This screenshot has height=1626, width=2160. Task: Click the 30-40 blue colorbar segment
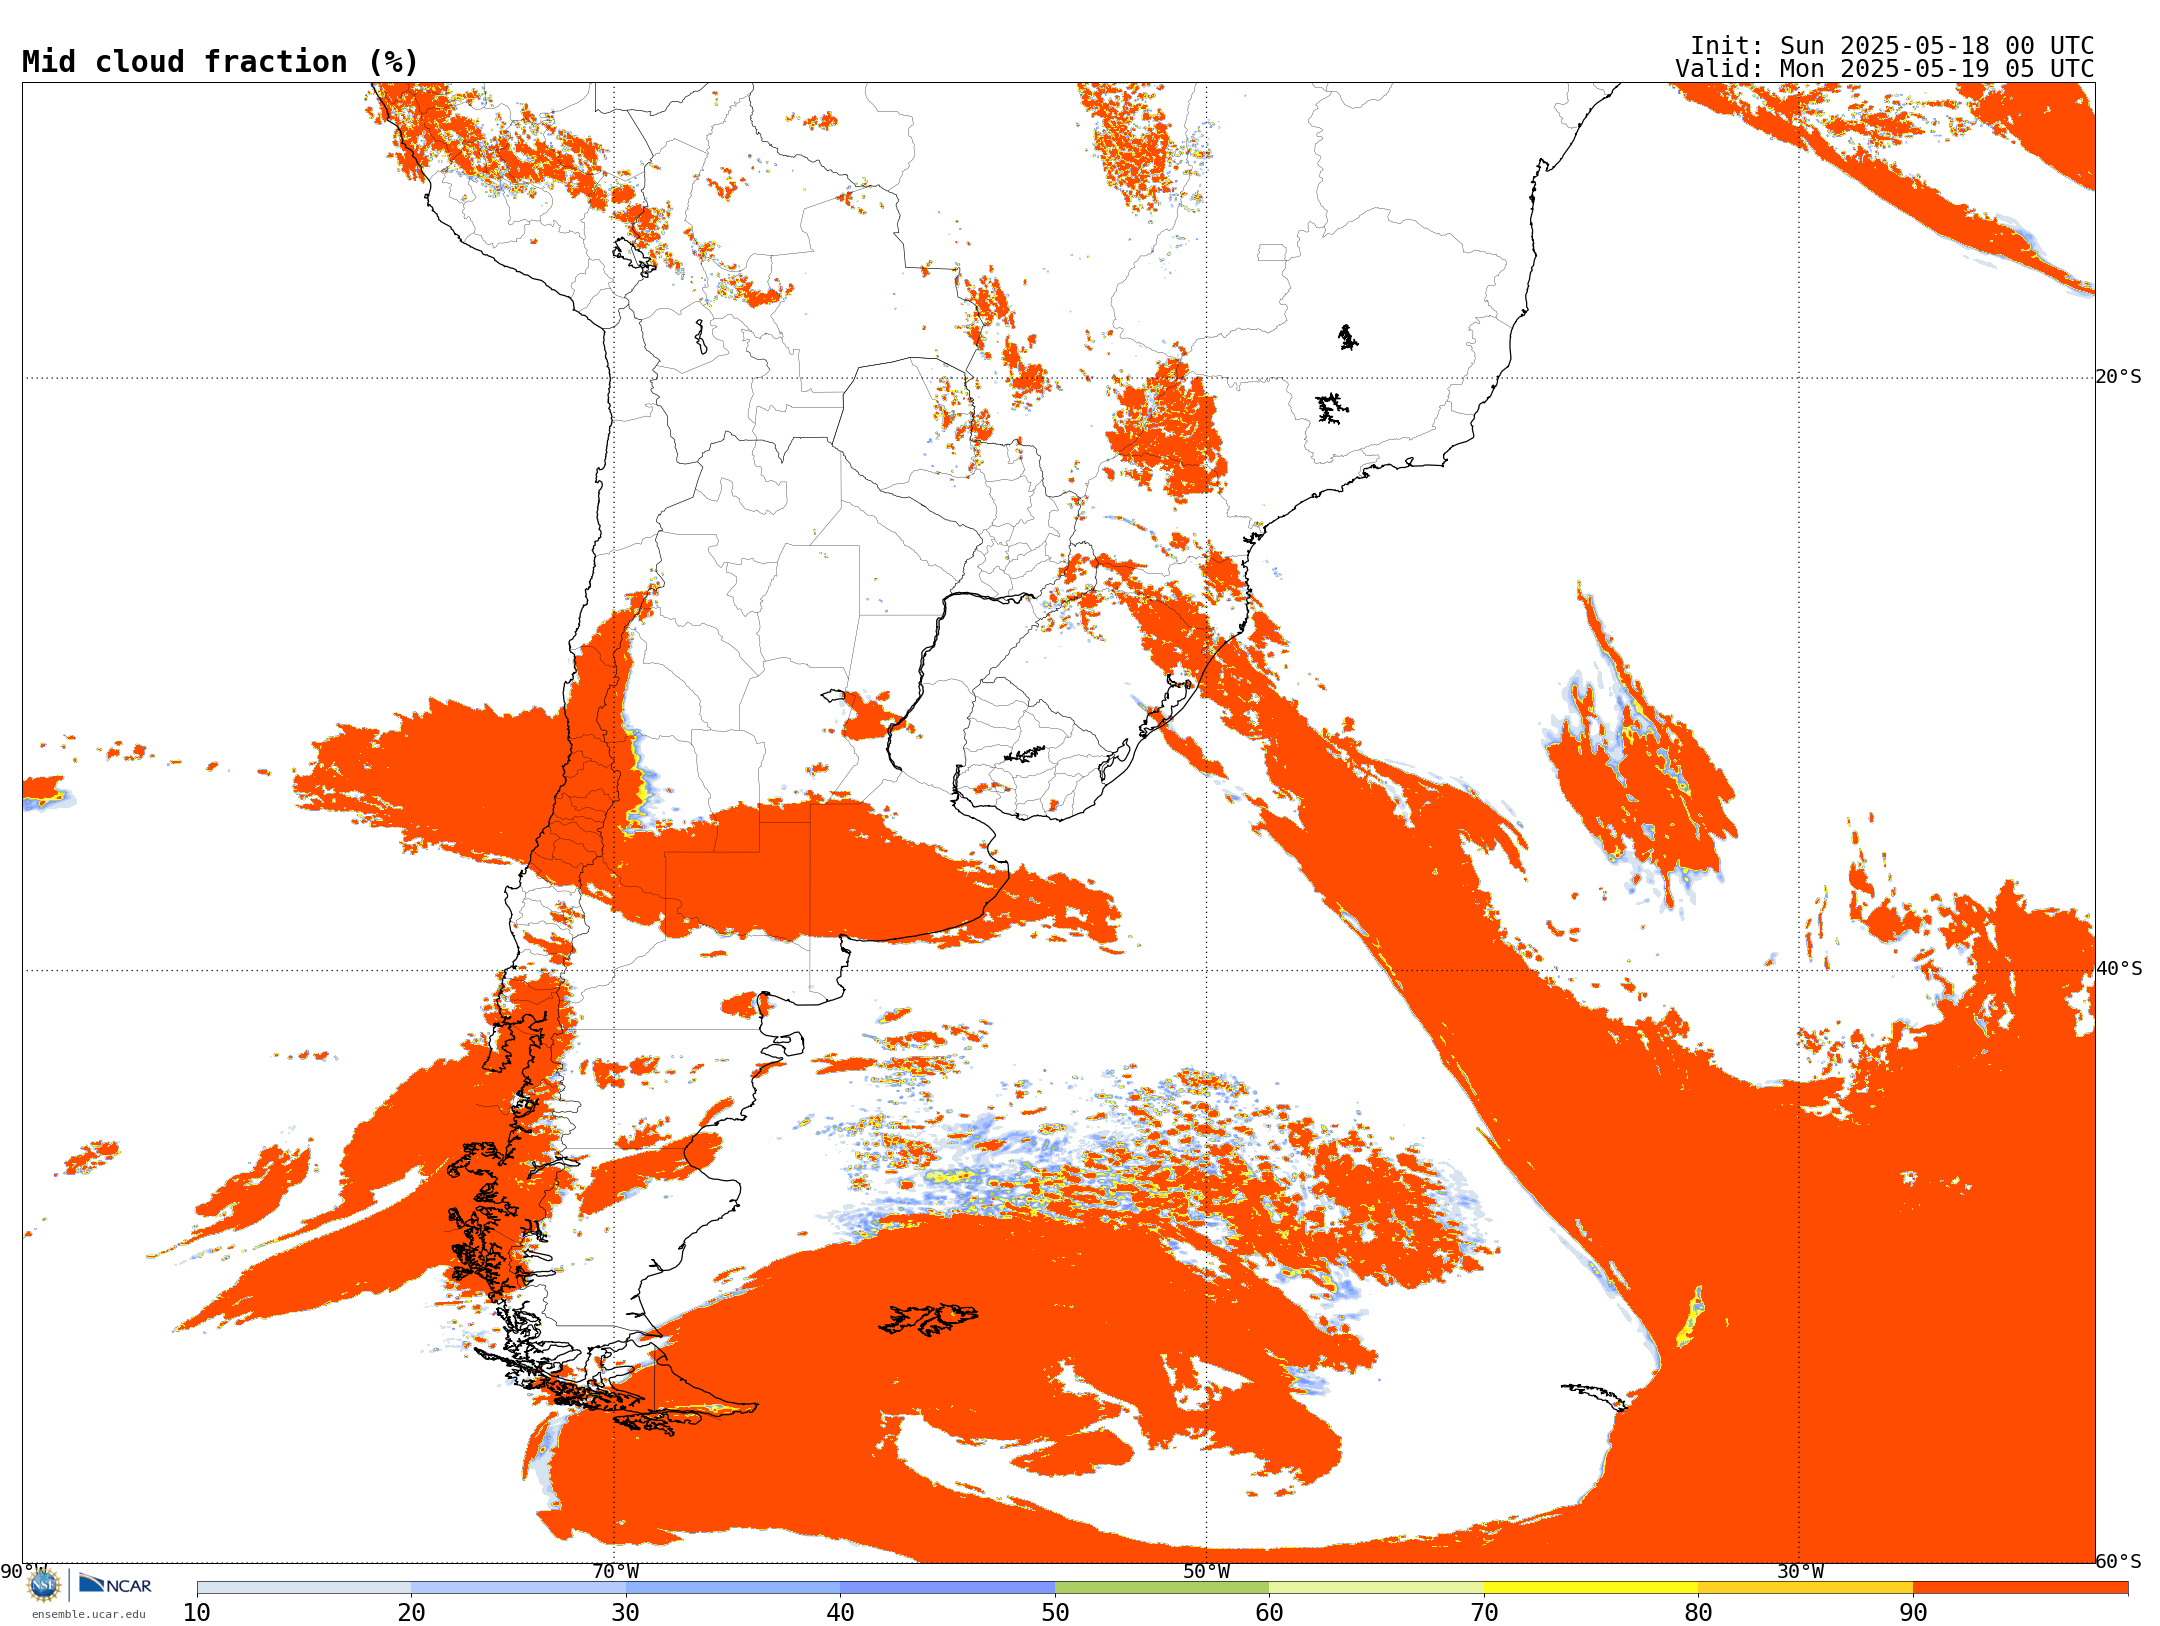733,1588
